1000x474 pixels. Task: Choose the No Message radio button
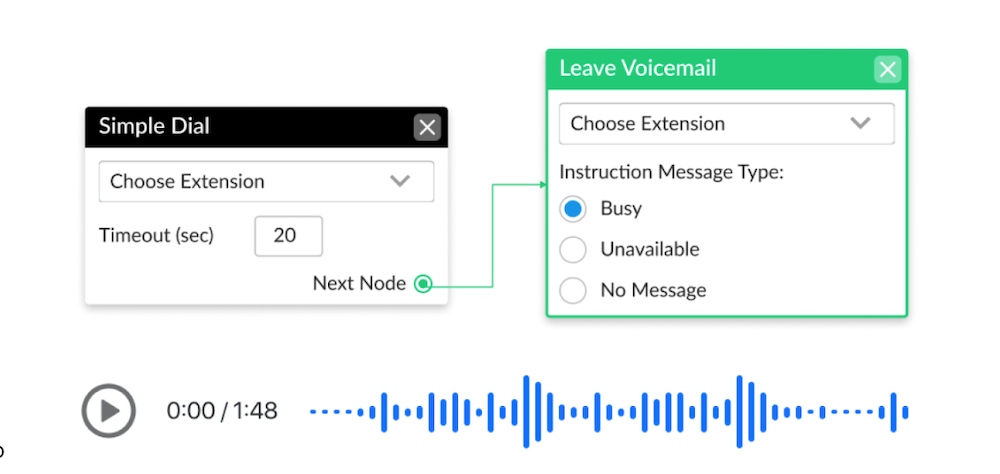click(x=573, y=291)
